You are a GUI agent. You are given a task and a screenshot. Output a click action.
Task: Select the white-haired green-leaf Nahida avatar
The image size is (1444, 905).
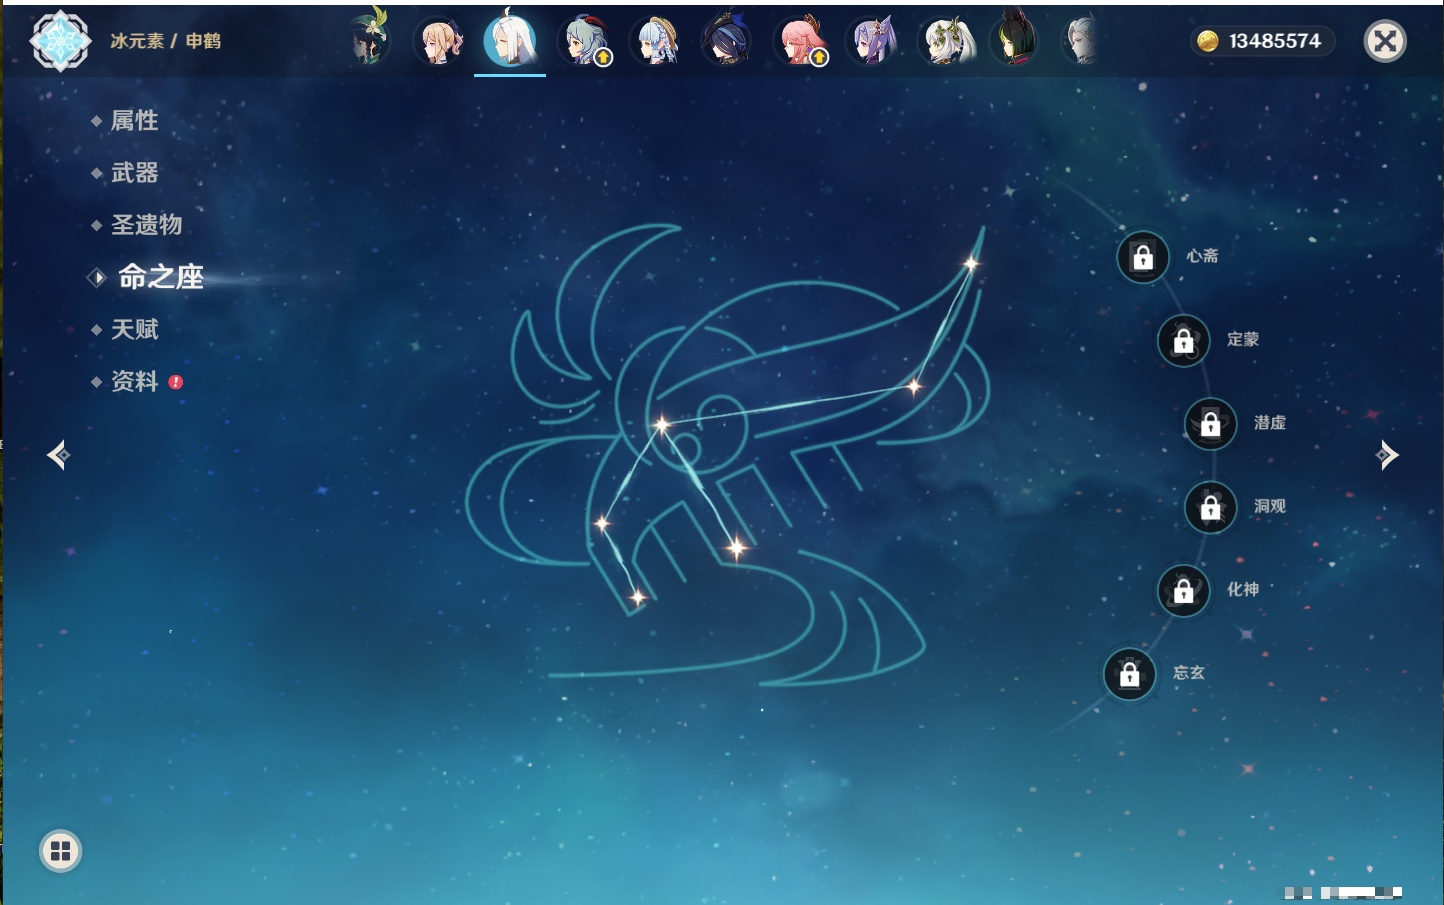click(x=945, y=41)
